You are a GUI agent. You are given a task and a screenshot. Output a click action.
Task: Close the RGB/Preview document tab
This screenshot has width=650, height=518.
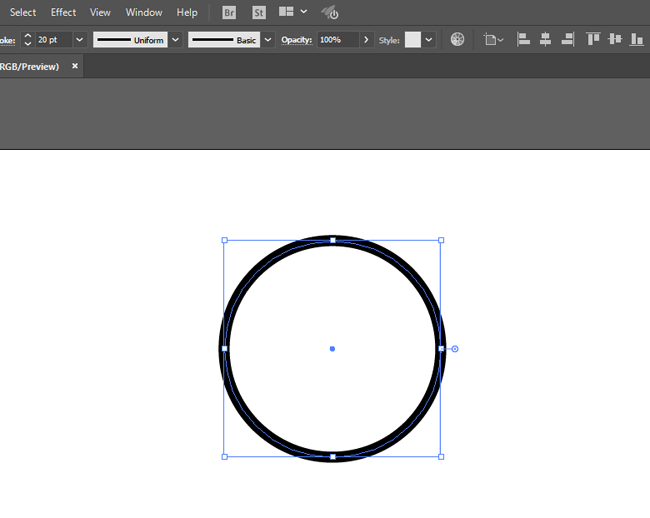tap(75, 66)
